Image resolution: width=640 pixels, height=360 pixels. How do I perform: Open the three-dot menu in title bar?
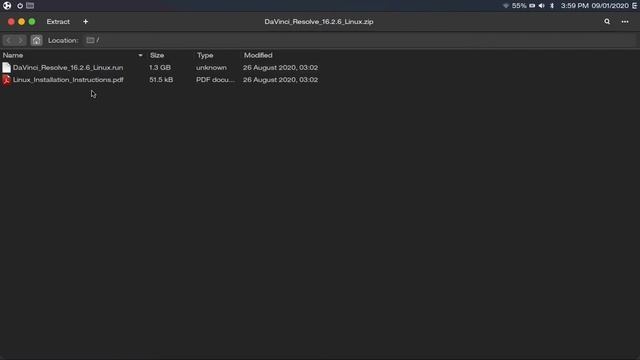pos(625,22)
